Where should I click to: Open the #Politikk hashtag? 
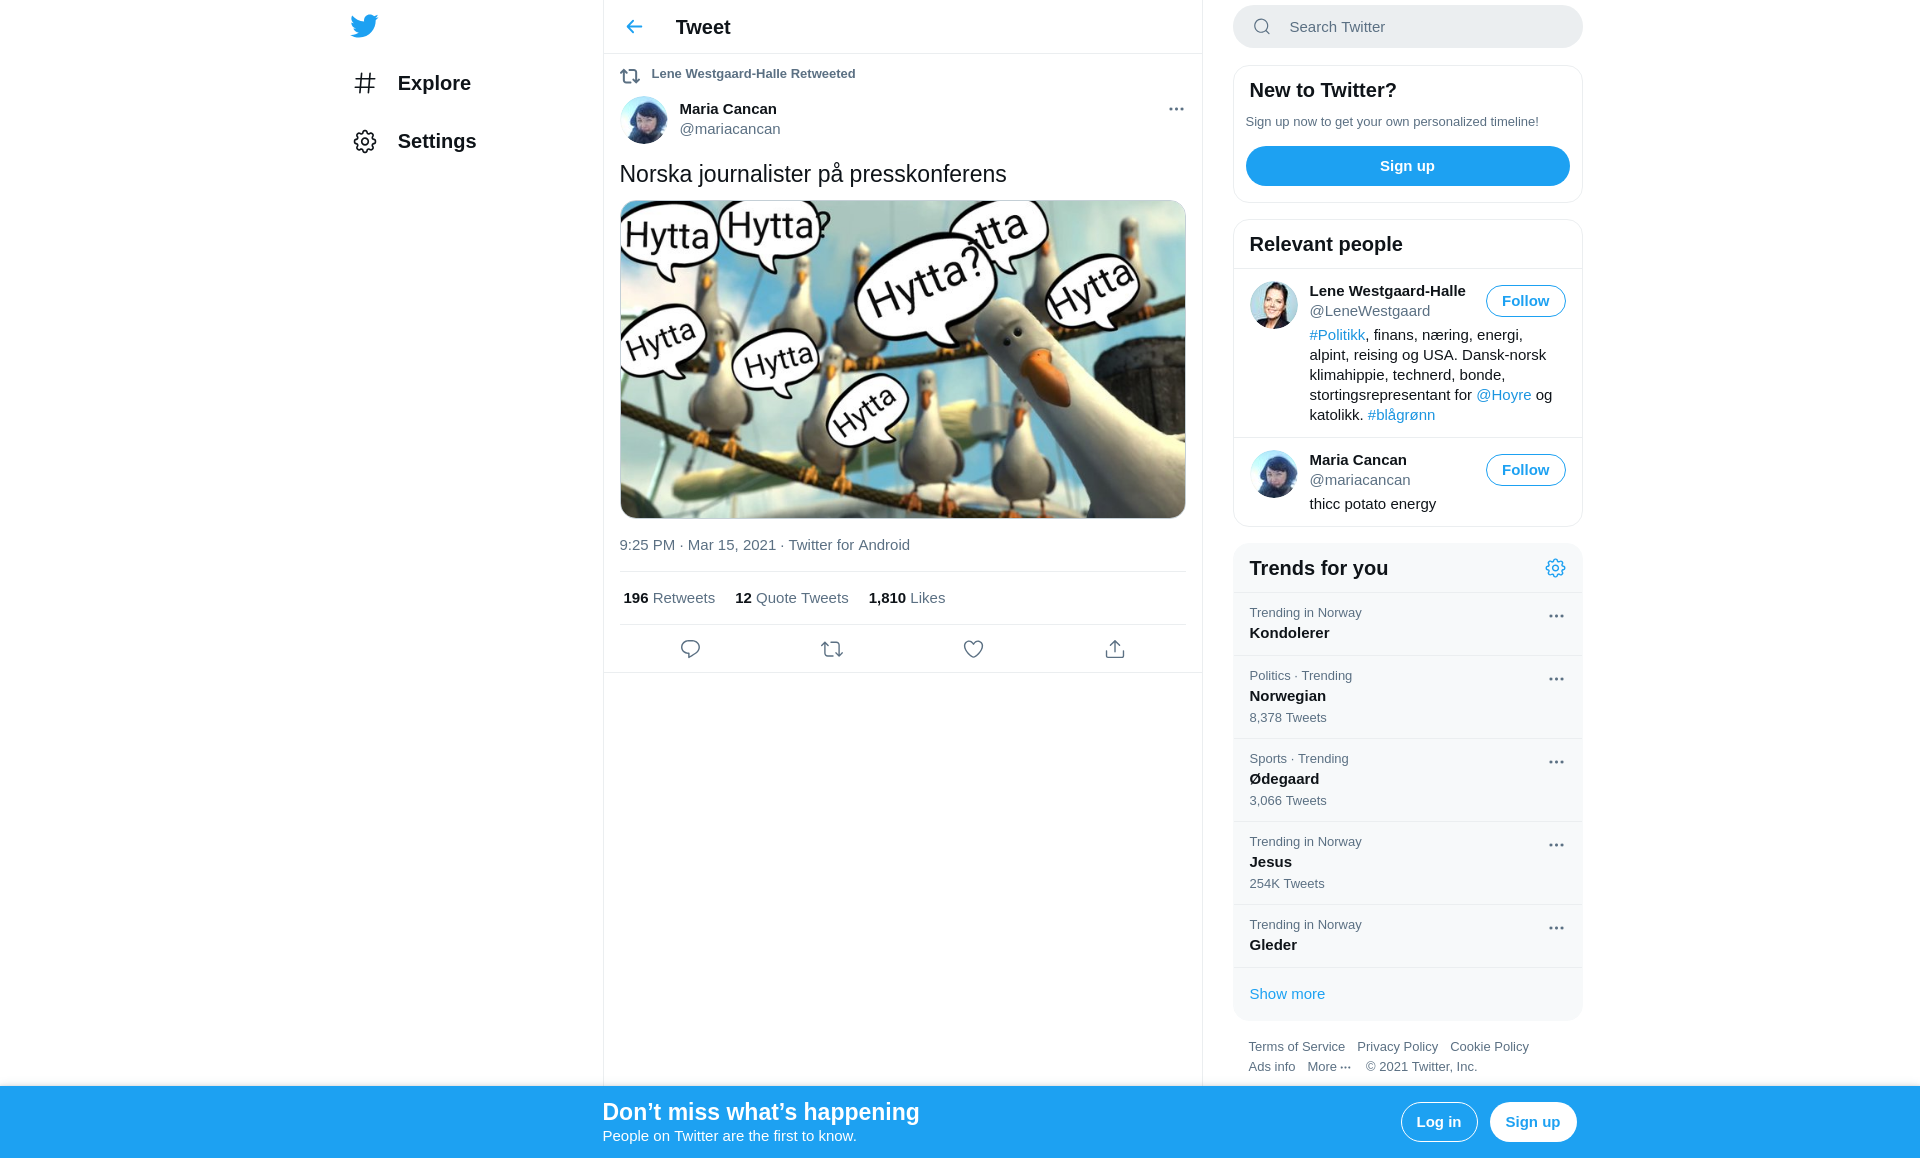tap(1337, 335)
